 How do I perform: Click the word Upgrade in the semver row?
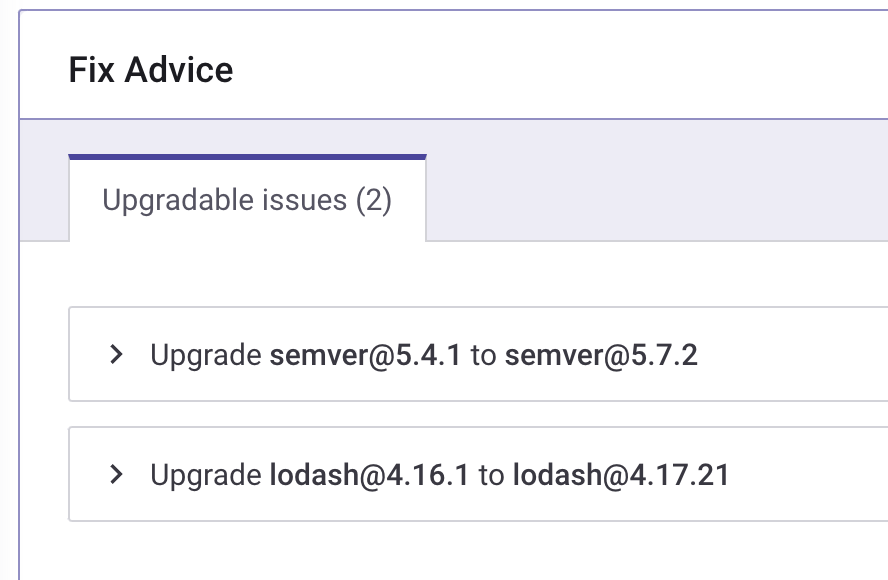tap(206, 355)
